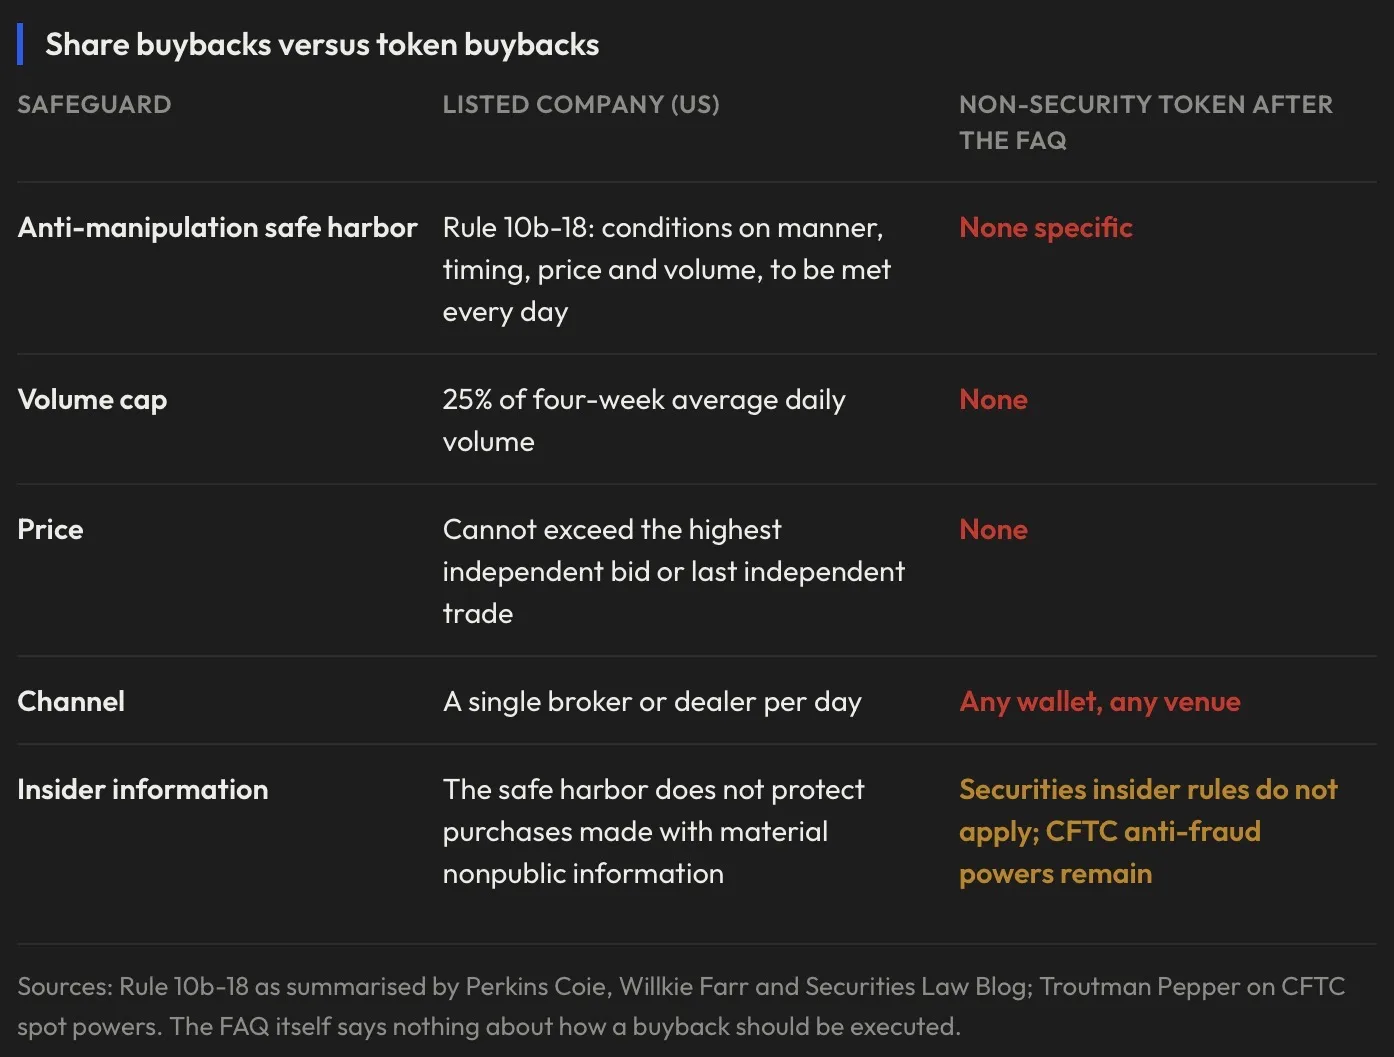The image size is (1394, 1057).
Task: Click the red 'None specific' cell
Action: click(x=1046, y=227)
